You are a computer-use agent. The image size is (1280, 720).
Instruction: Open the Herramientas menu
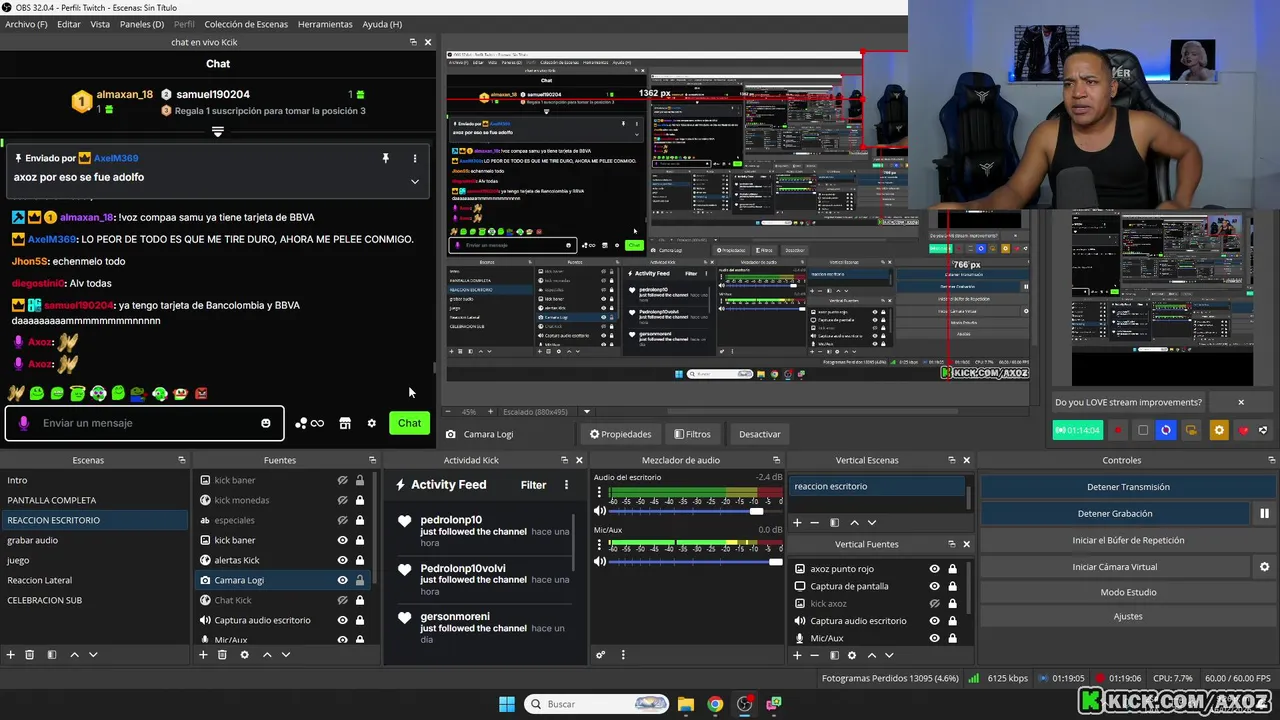click(x=325, y=24)
